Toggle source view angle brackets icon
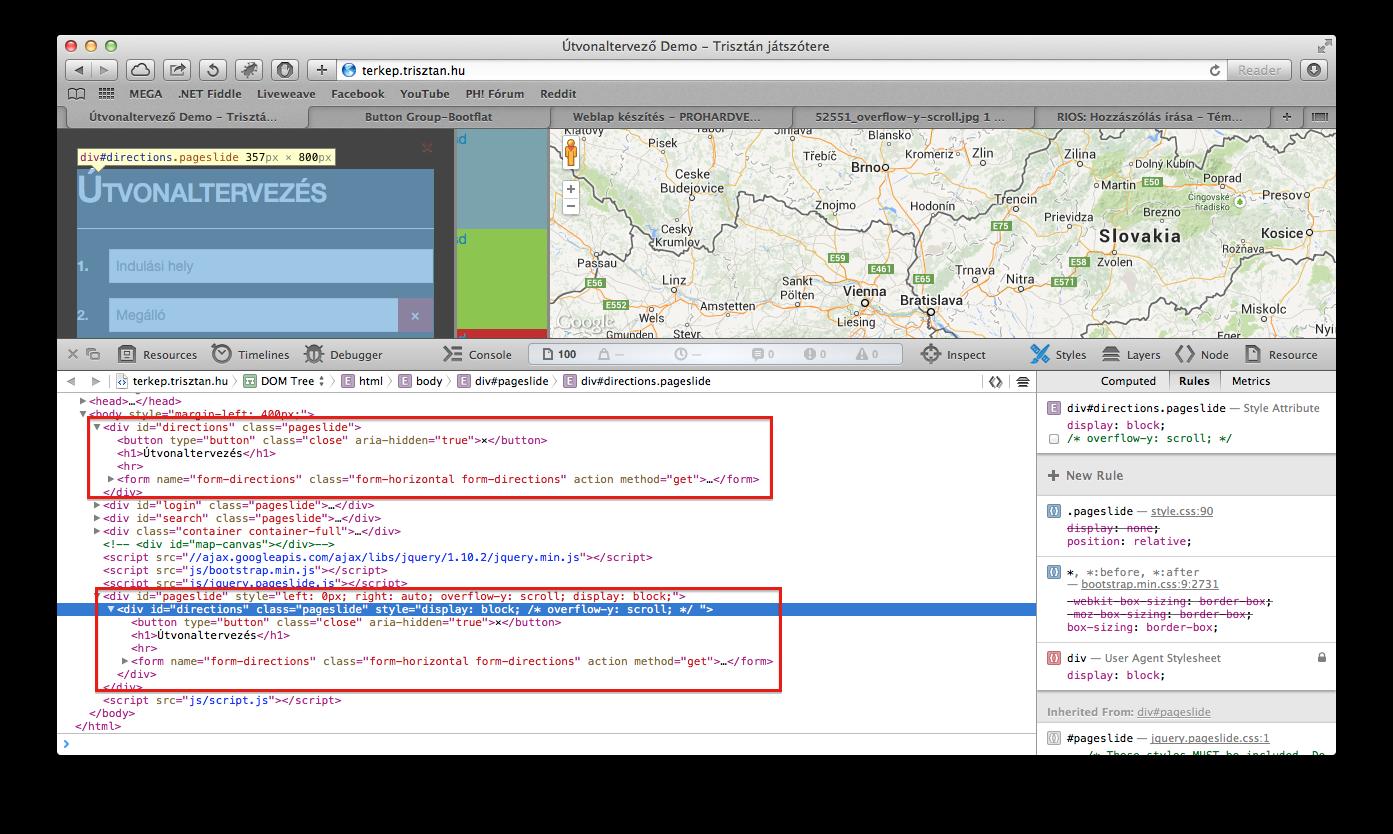Viewport: 1393px width, 834px height. pyautogui.click(x=996, y=381)
